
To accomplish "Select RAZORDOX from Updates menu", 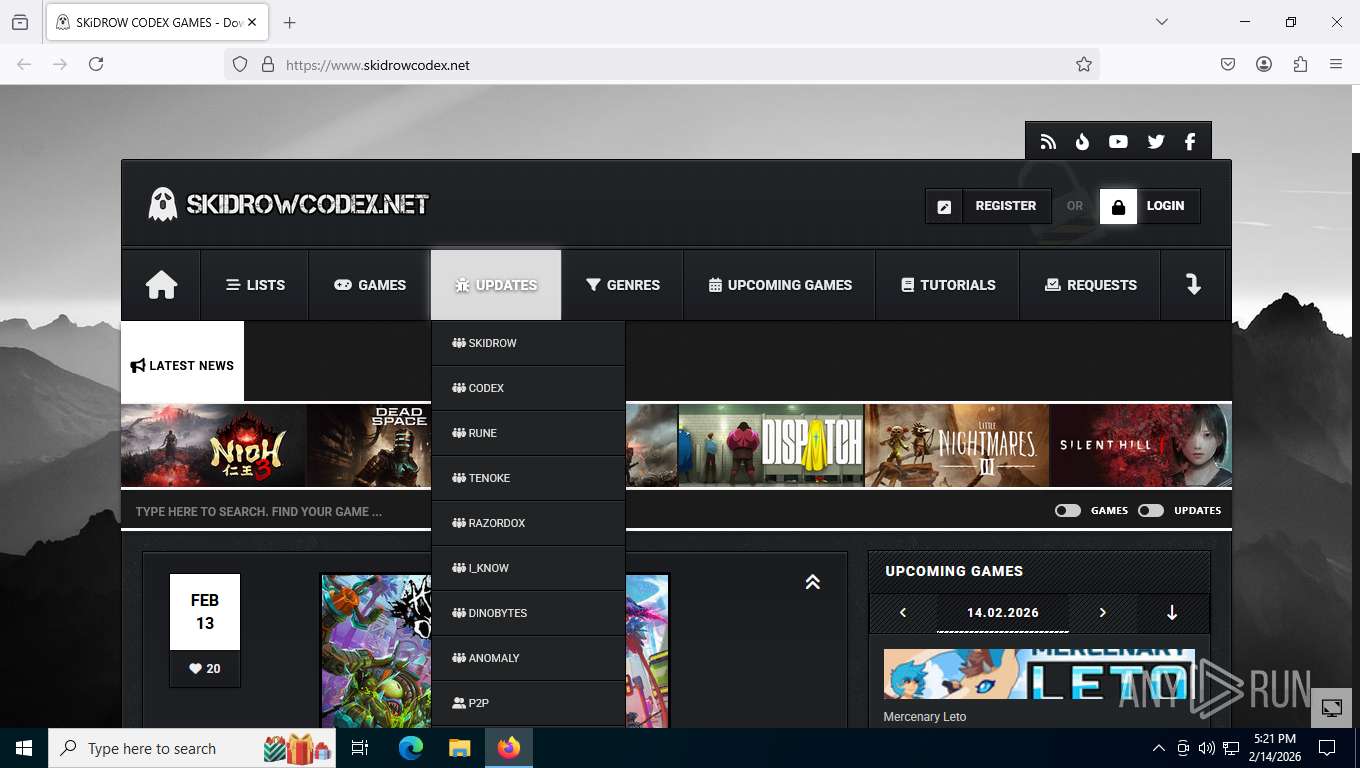I will click(528, 523).
